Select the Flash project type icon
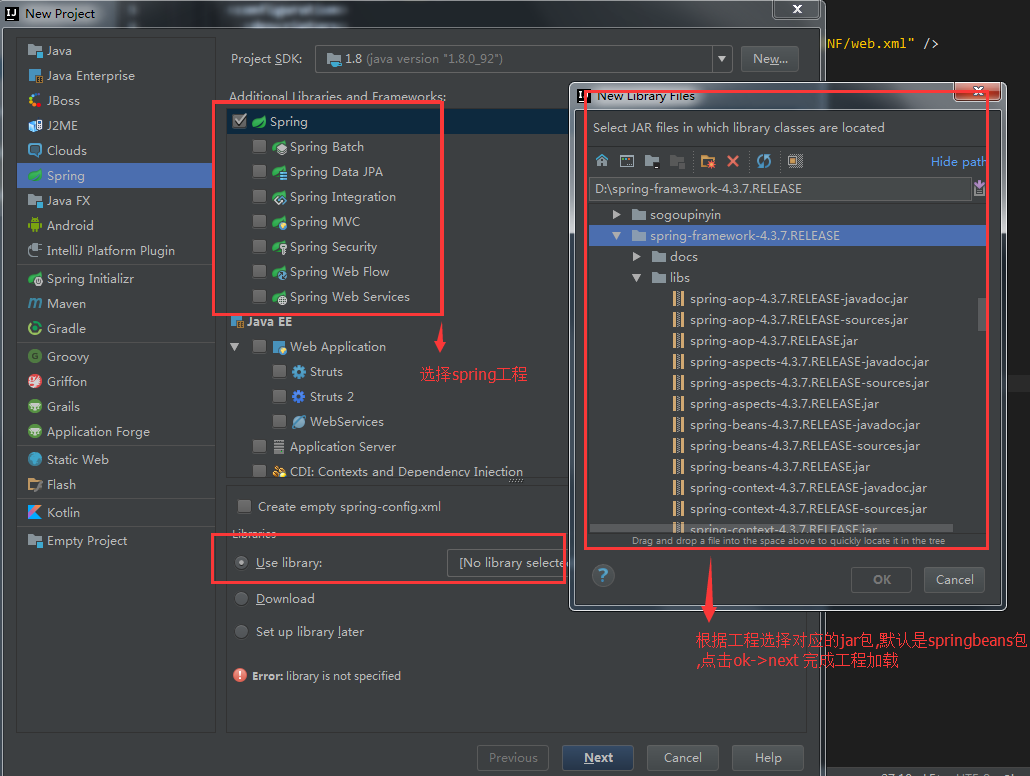1030x776 pixels. coord(35,484)
